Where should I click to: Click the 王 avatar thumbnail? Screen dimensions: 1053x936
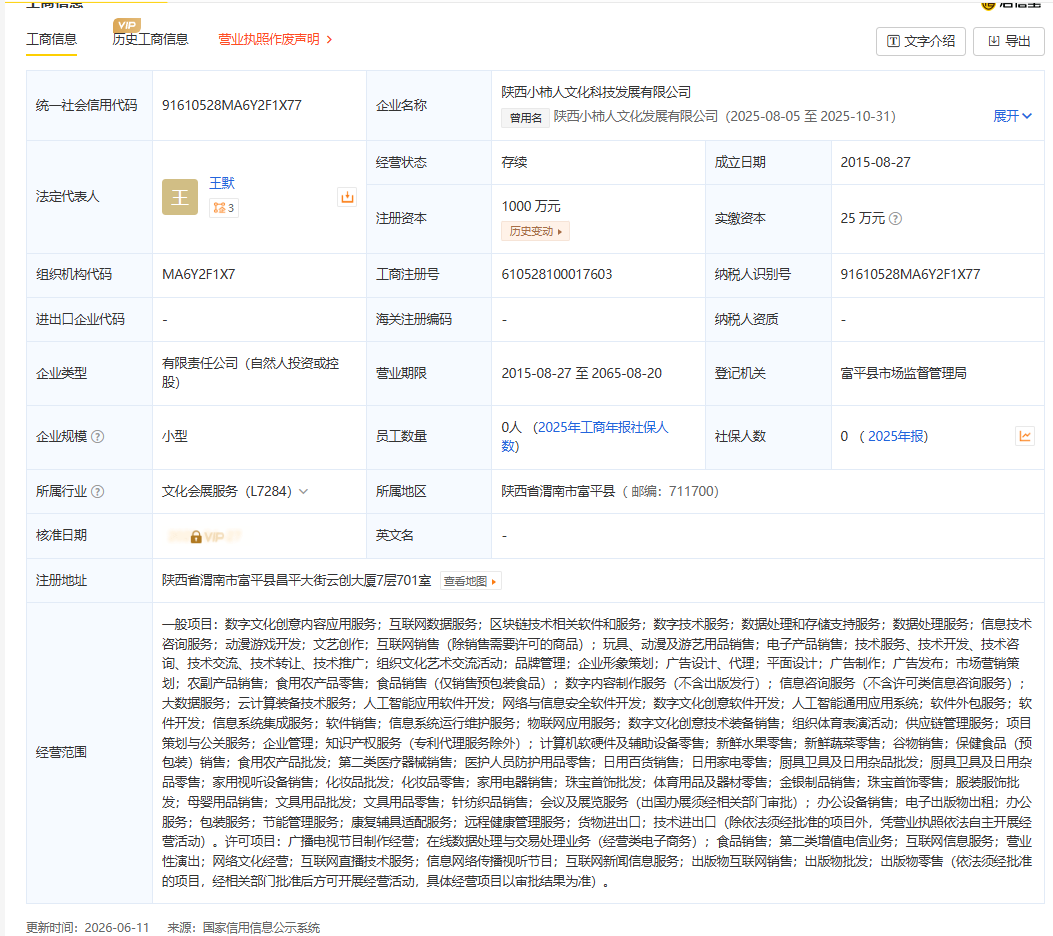point(180,197)
